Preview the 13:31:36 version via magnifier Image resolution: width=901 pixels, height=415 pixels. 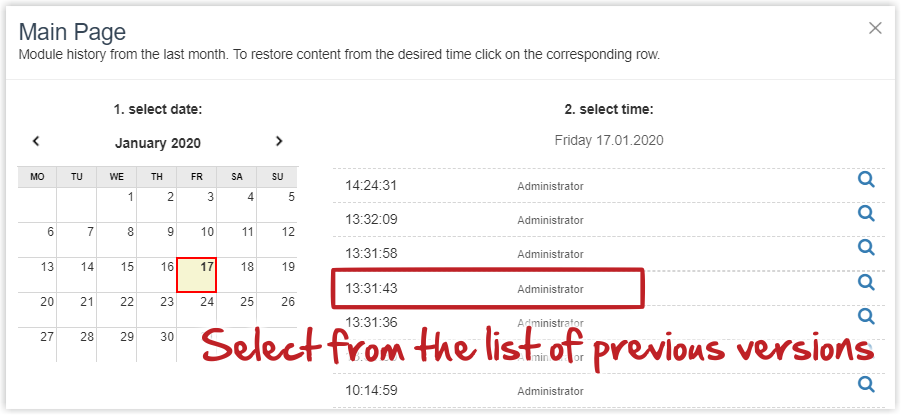(866, 317)
